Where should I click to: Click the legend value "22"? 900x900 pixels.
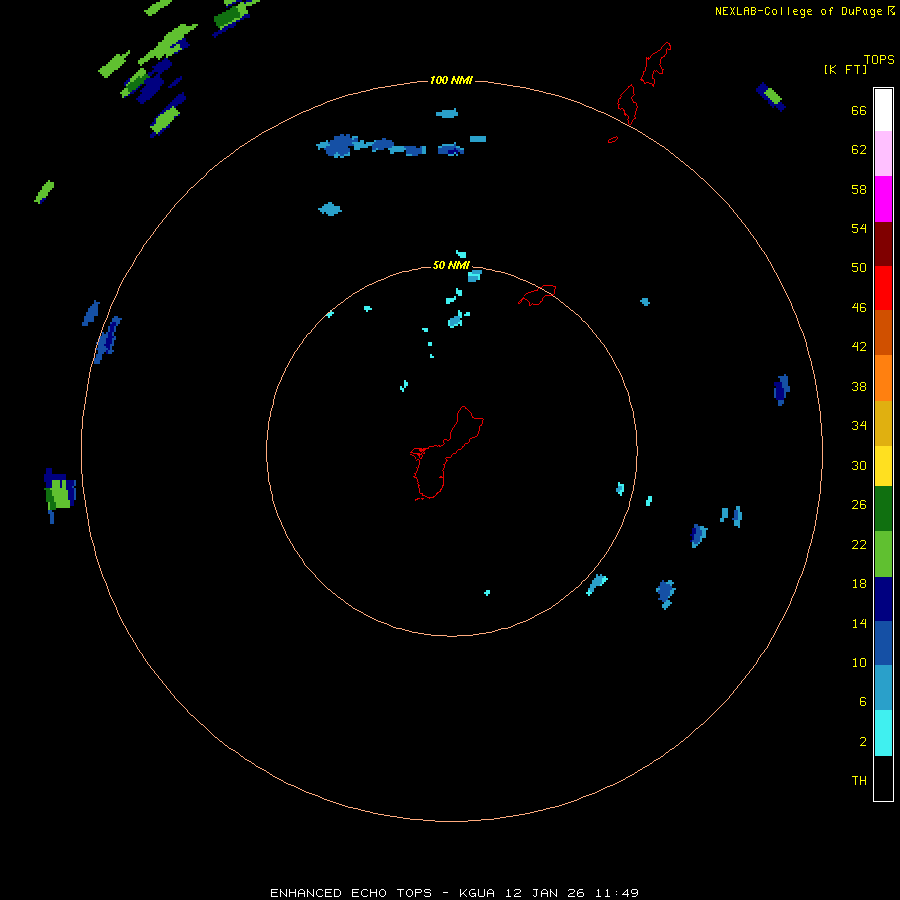(x=859, y=544)
